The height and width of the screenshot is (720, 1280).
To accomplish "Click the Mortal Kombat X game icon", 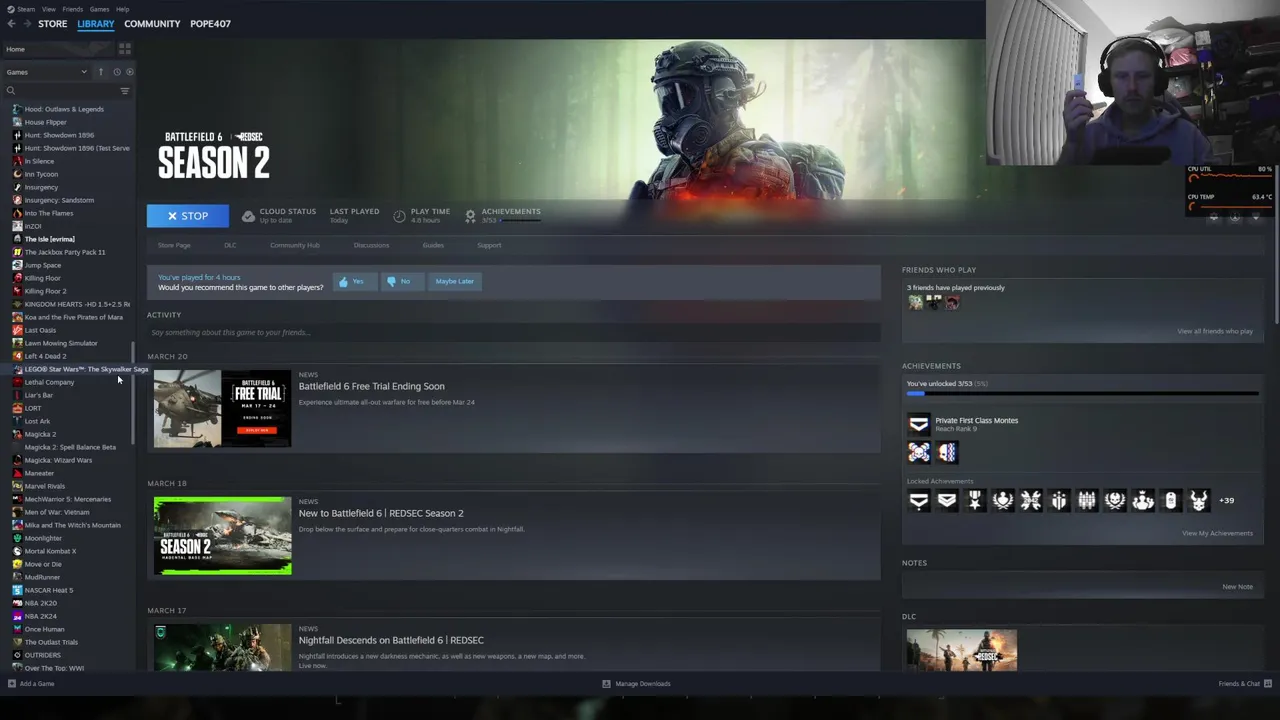I will coord(17,551).
